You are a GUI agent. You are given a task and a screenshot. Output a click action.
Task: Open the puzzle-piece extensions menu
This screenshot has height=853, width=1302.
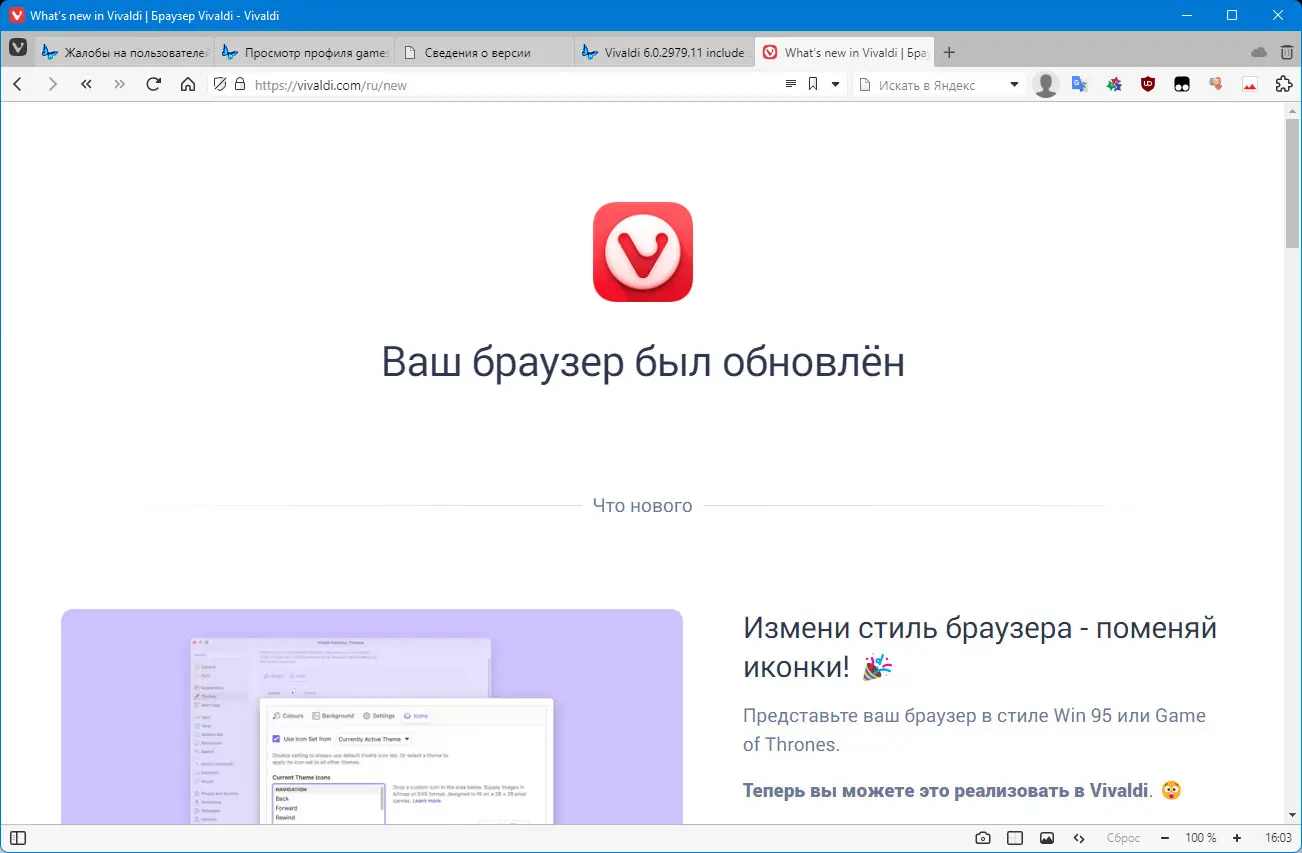1283,84
